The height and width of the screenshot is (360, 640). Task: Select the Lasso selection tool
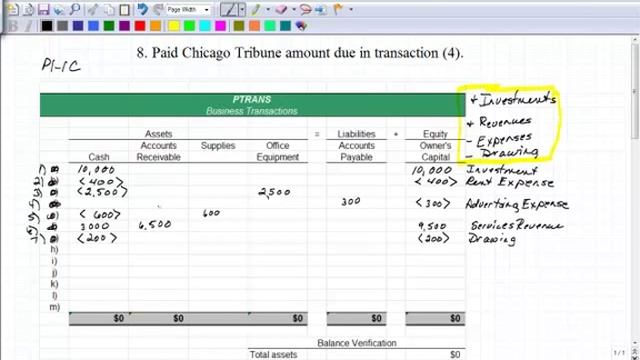coord(305,9)
